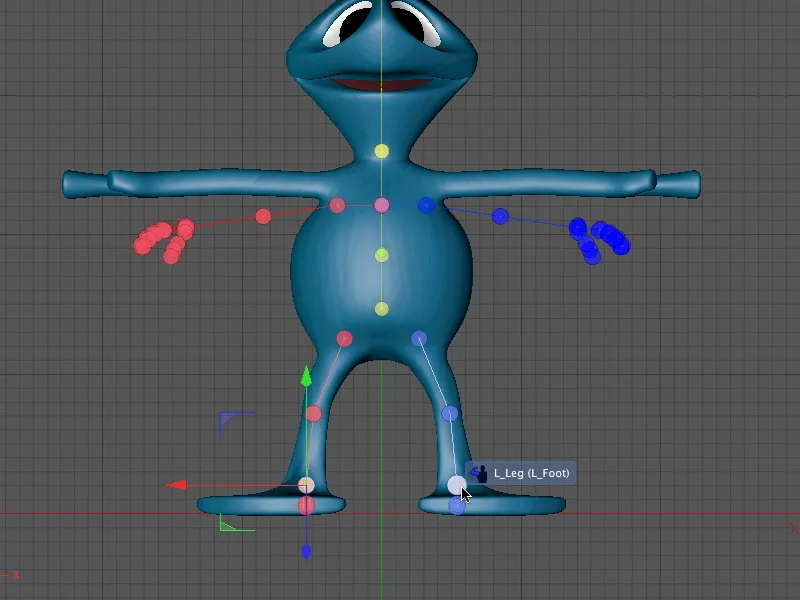Click the highlighted L_Leg (L_Foot) ankle joint
800x600 pixels.
tap(457, 485)
